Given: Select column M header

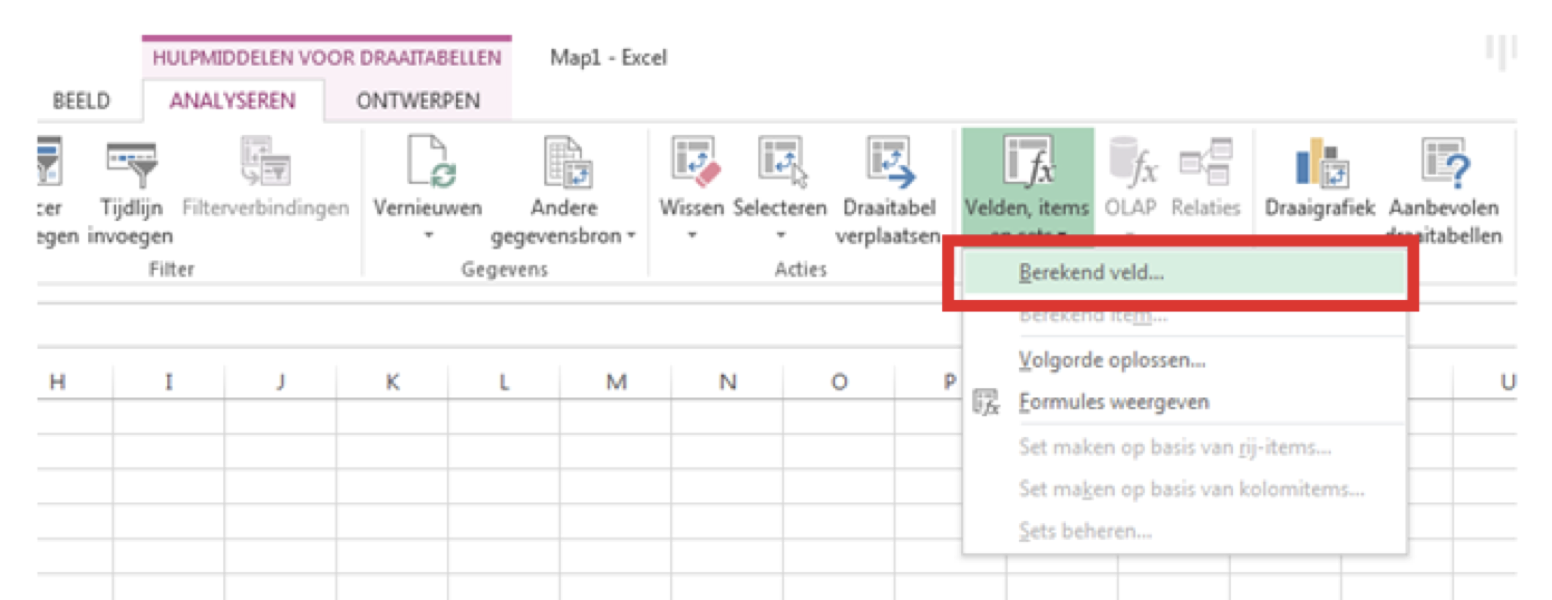Looking at the screenshot, I should click(x=616, y=381).
